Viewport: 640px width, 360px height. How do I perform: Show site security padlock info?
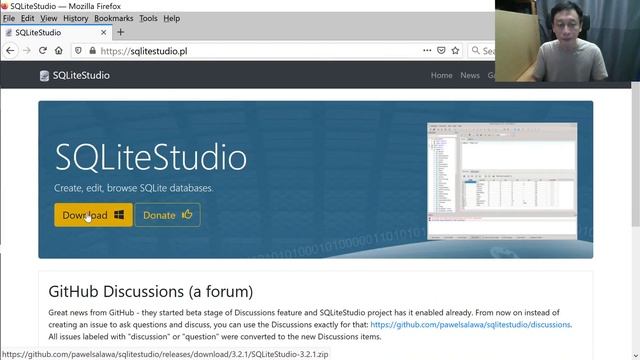coord(93,51)
